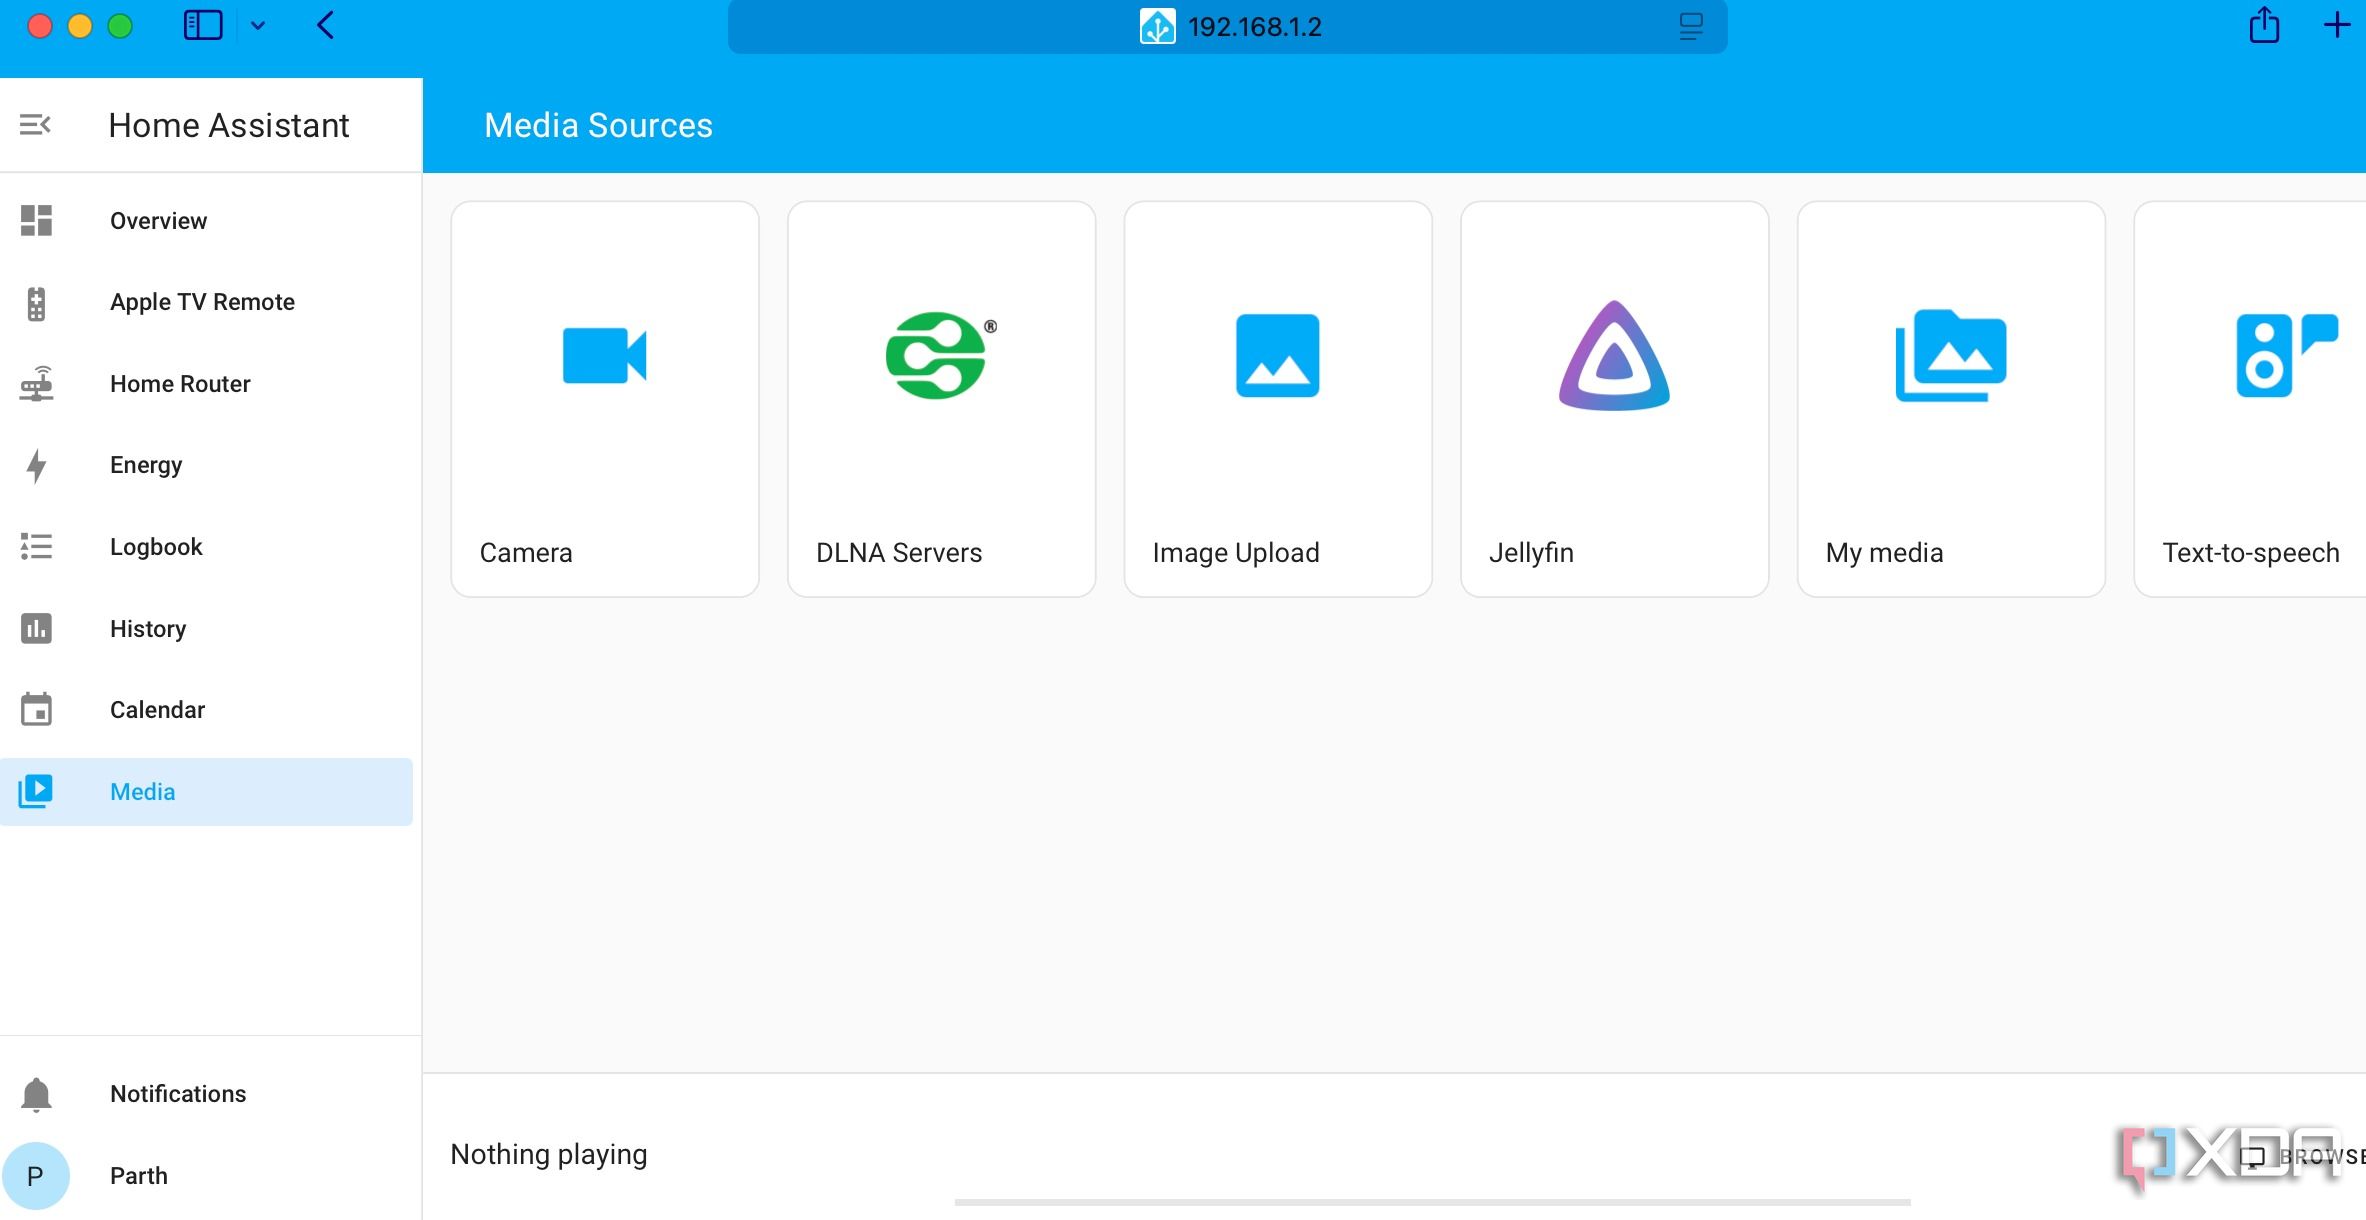Open the Calendar icon in sidebar

[36, 710]
